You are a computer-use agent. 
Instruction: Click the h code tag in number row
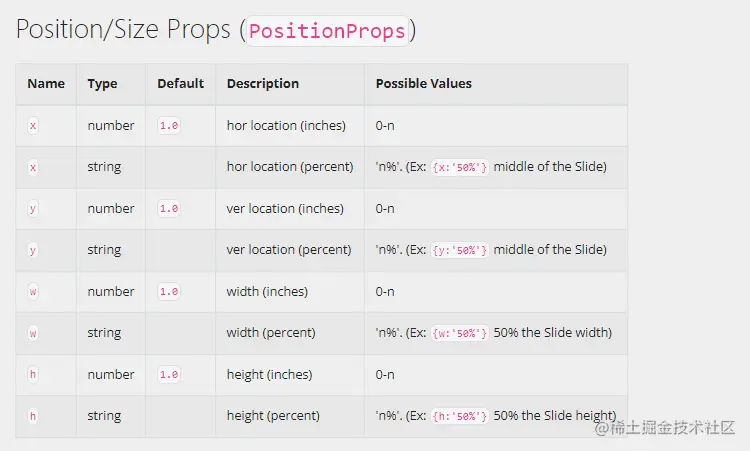point(33,374)
